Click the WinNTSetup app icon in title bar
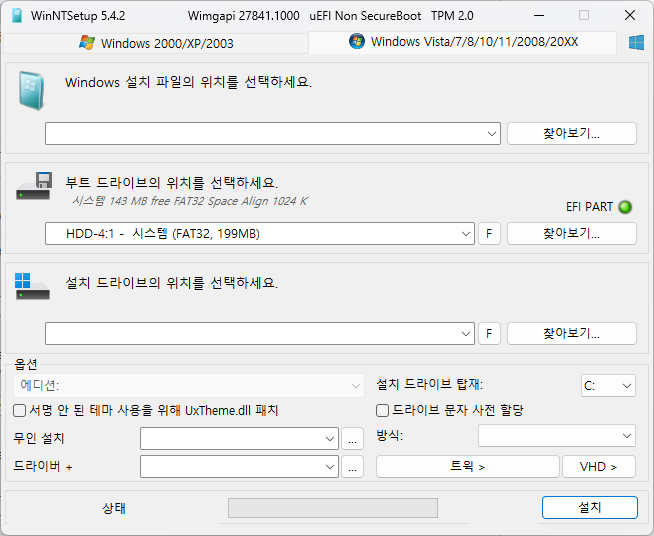 17,16
